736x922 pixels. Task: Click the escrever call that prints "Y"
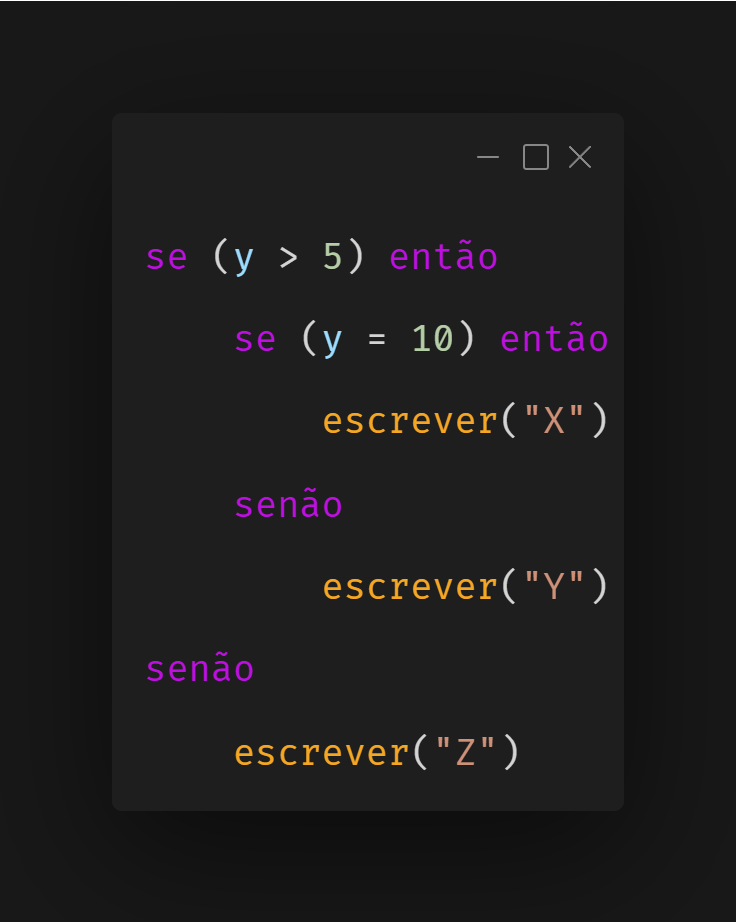pyautogui.click(x=410, y=587)
